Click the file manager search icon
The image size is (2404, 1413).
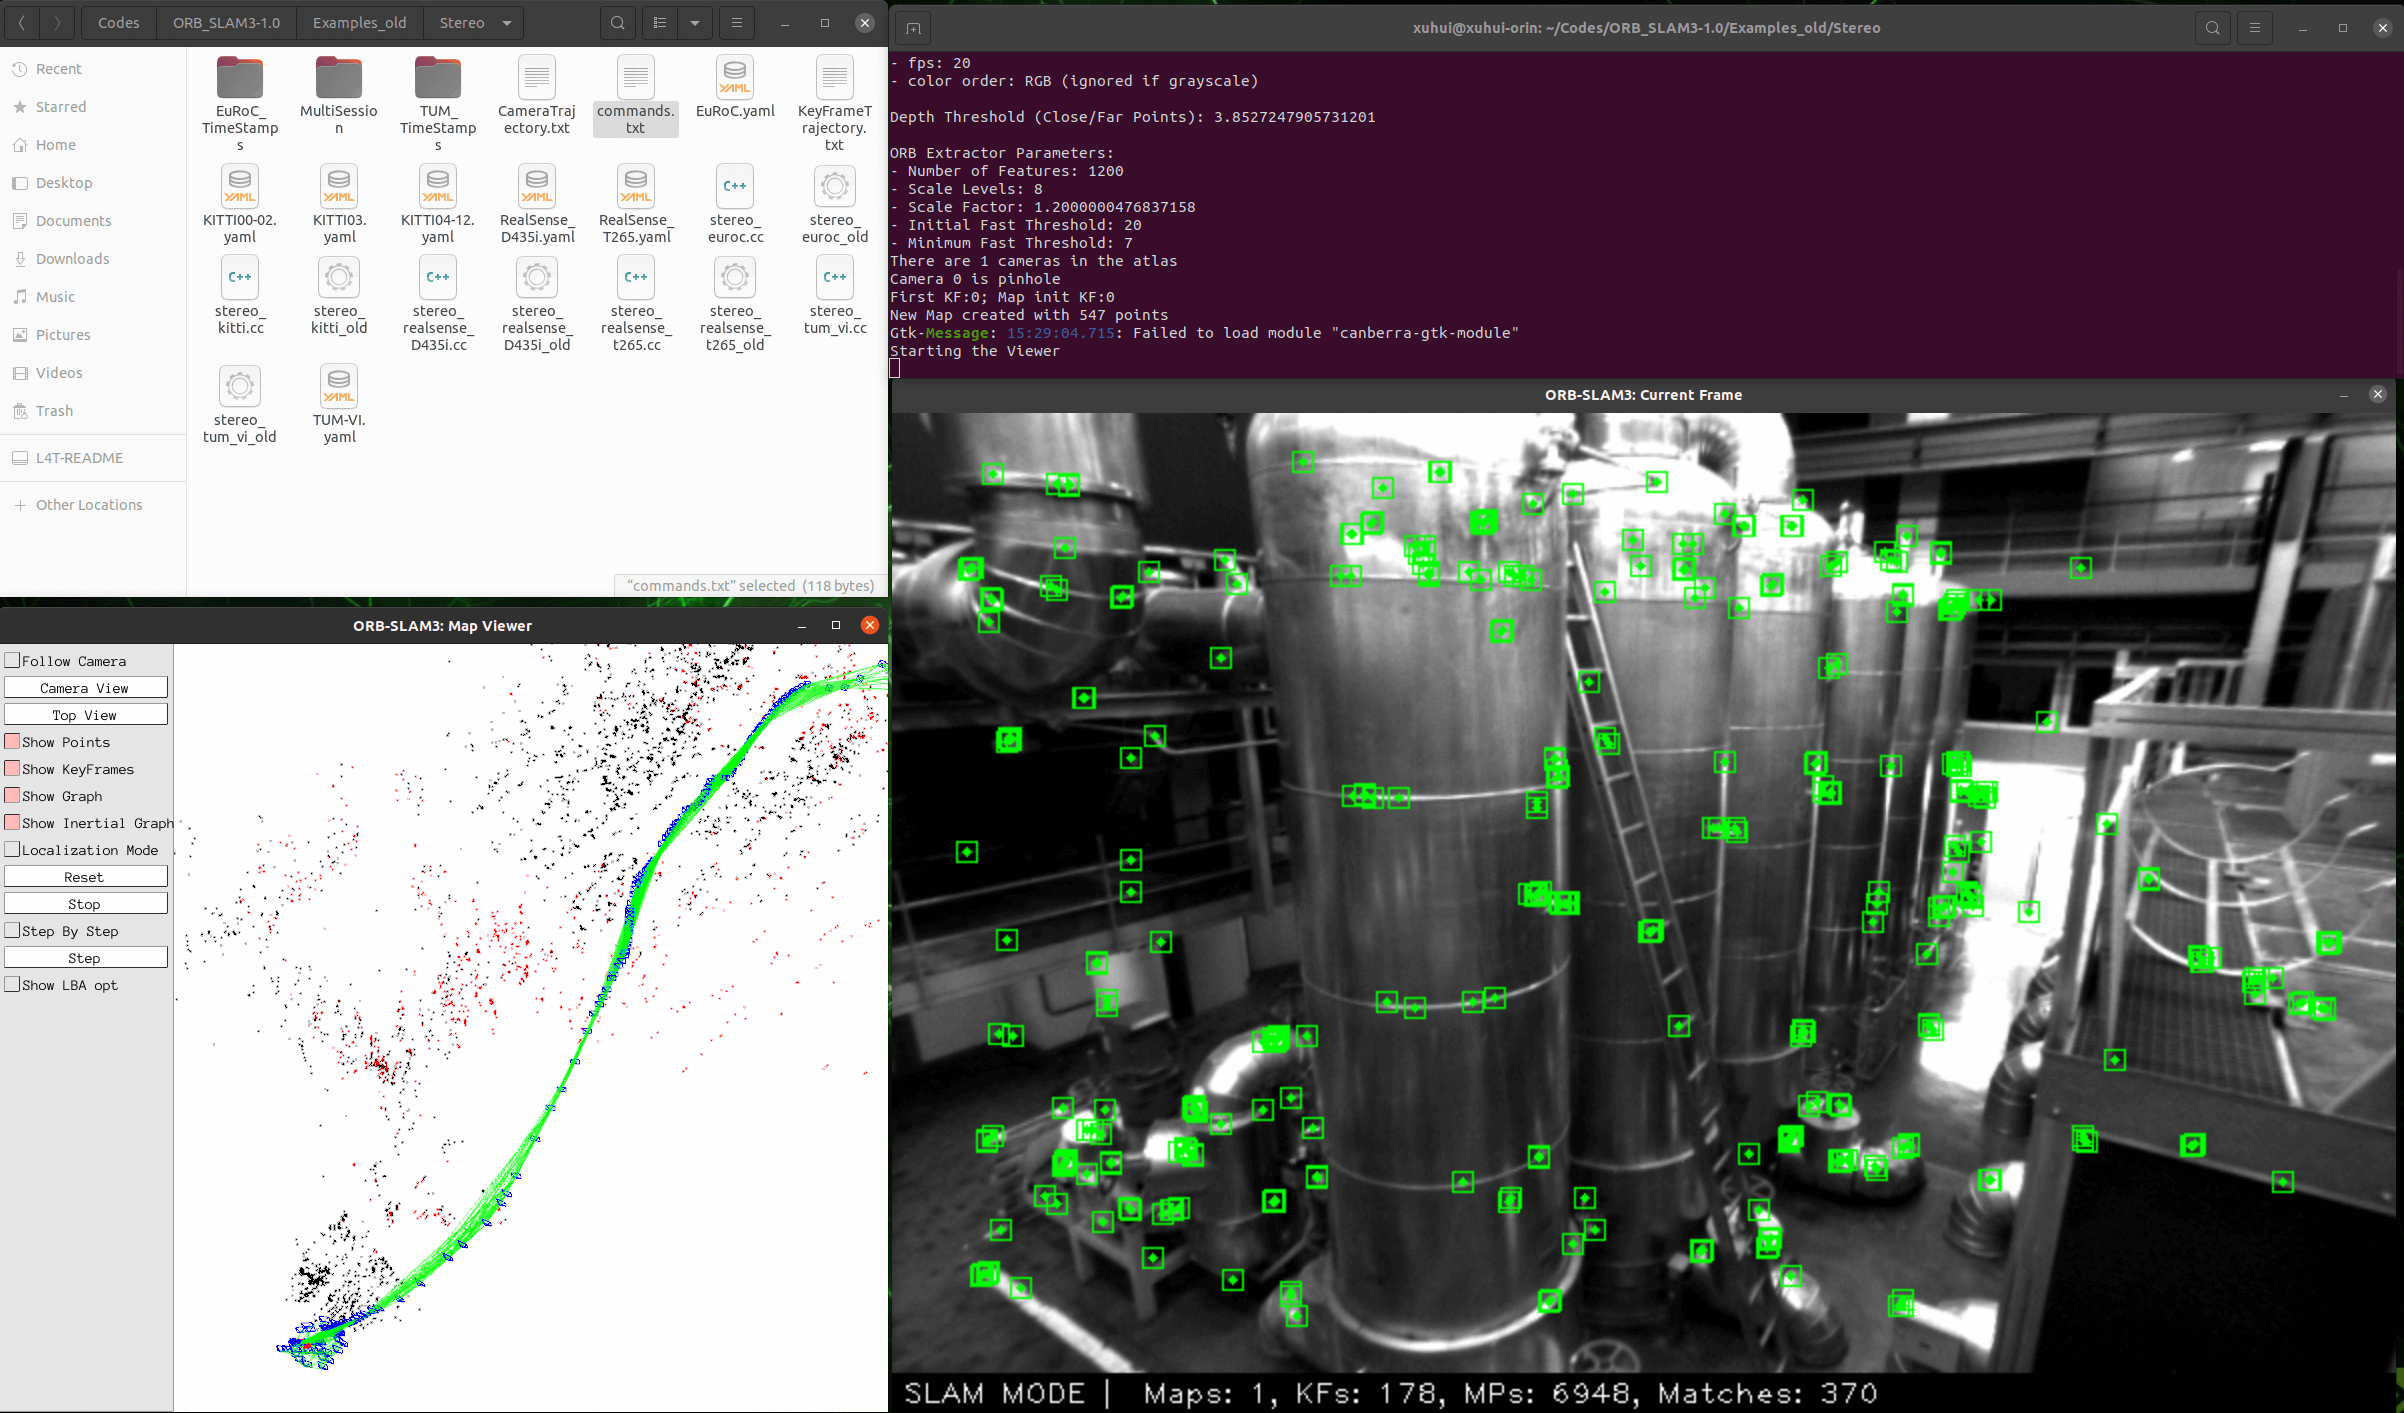tap(618, 23)
